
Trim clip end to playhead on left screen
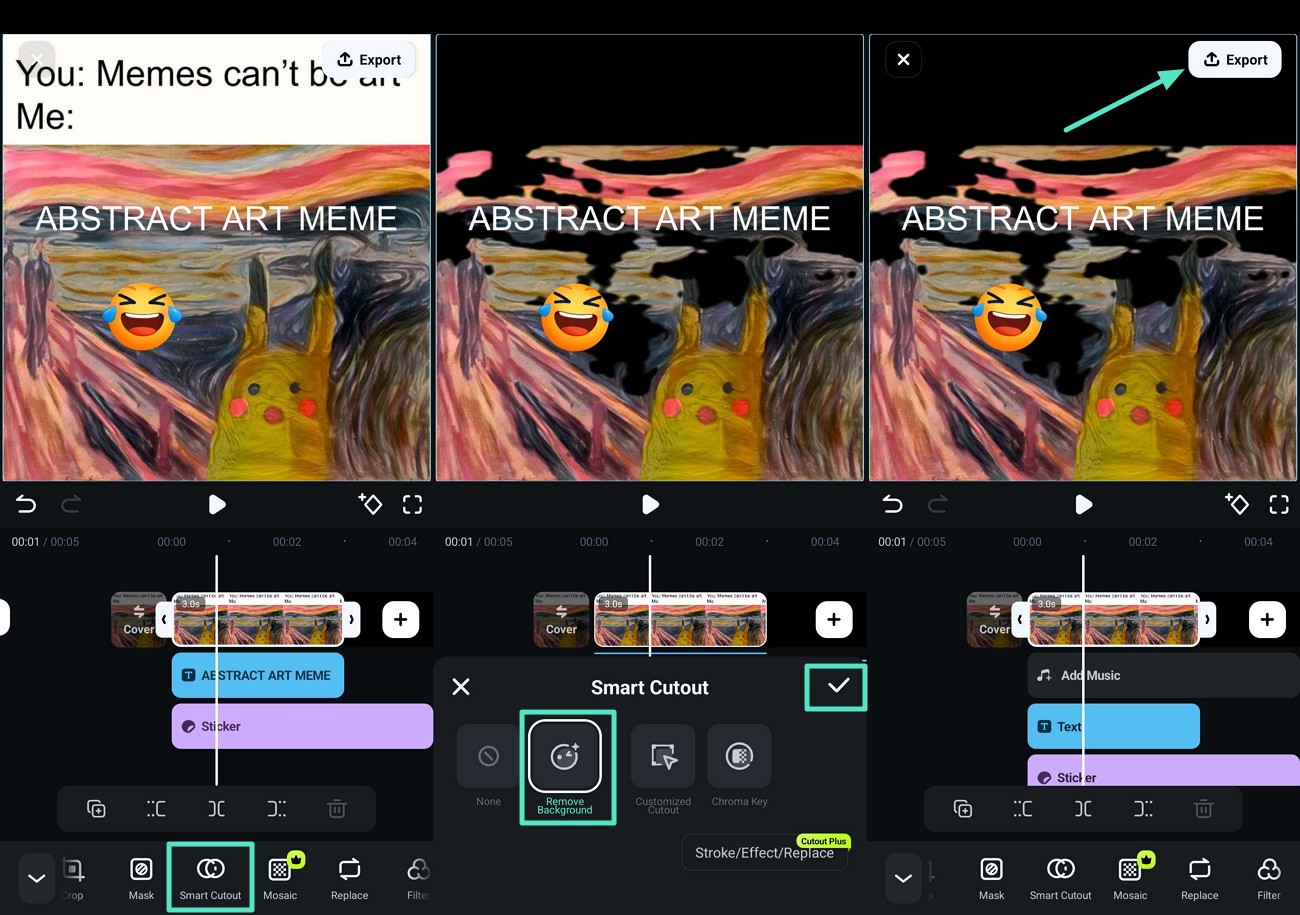tap(276, 809)
